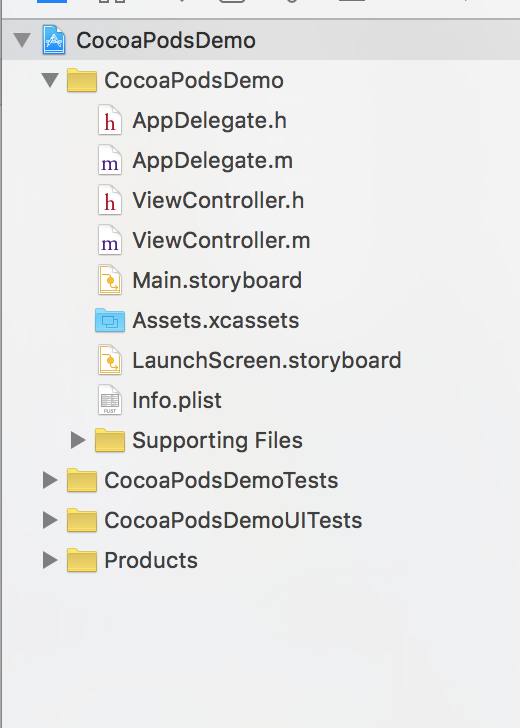The image size is (520, 728).
Task: Click the yellow CocoaPodsDemo group folder icon
Action: click(x=82, y=80)
